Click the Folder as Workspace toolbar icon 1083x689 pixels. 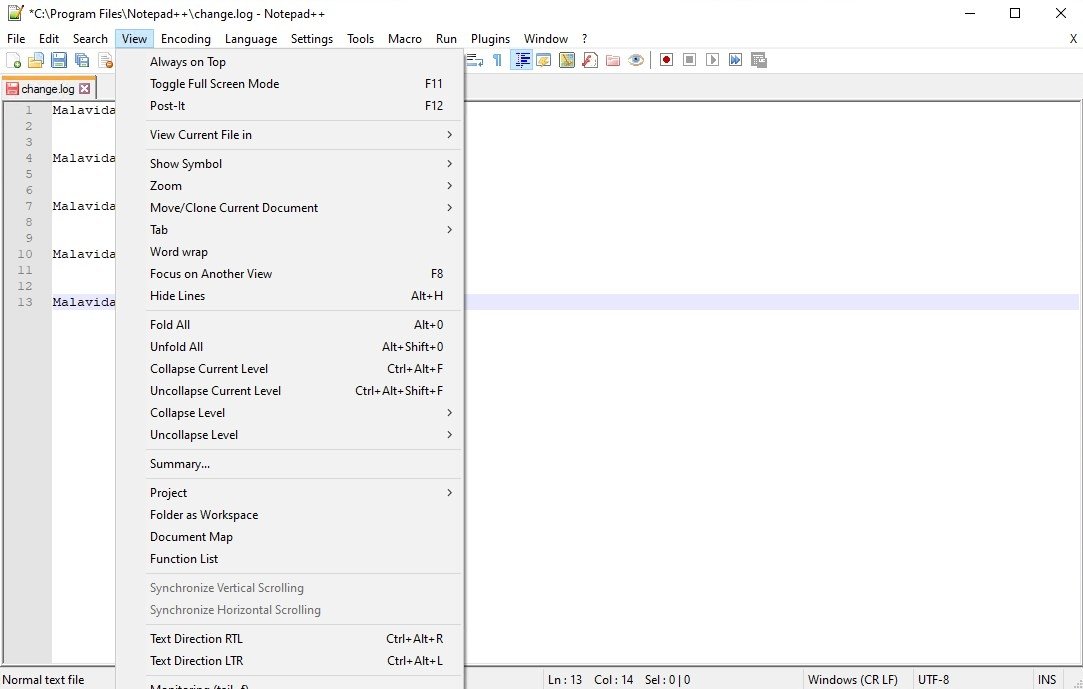point(613,61)
